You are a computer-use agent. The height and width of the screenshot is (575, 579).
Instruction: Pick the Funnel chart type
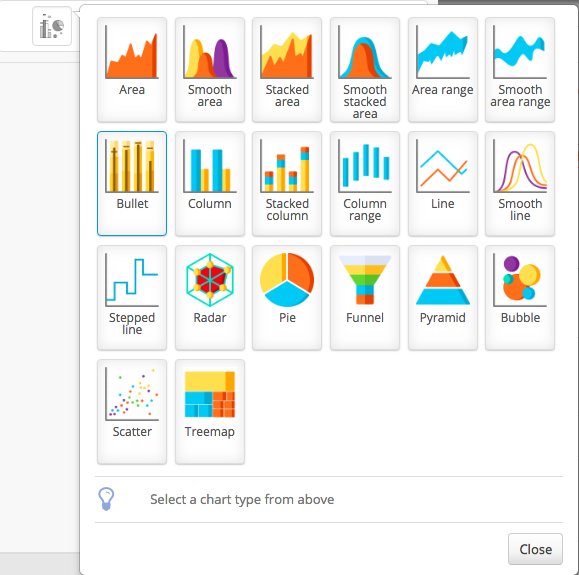[x=365, y=298]
